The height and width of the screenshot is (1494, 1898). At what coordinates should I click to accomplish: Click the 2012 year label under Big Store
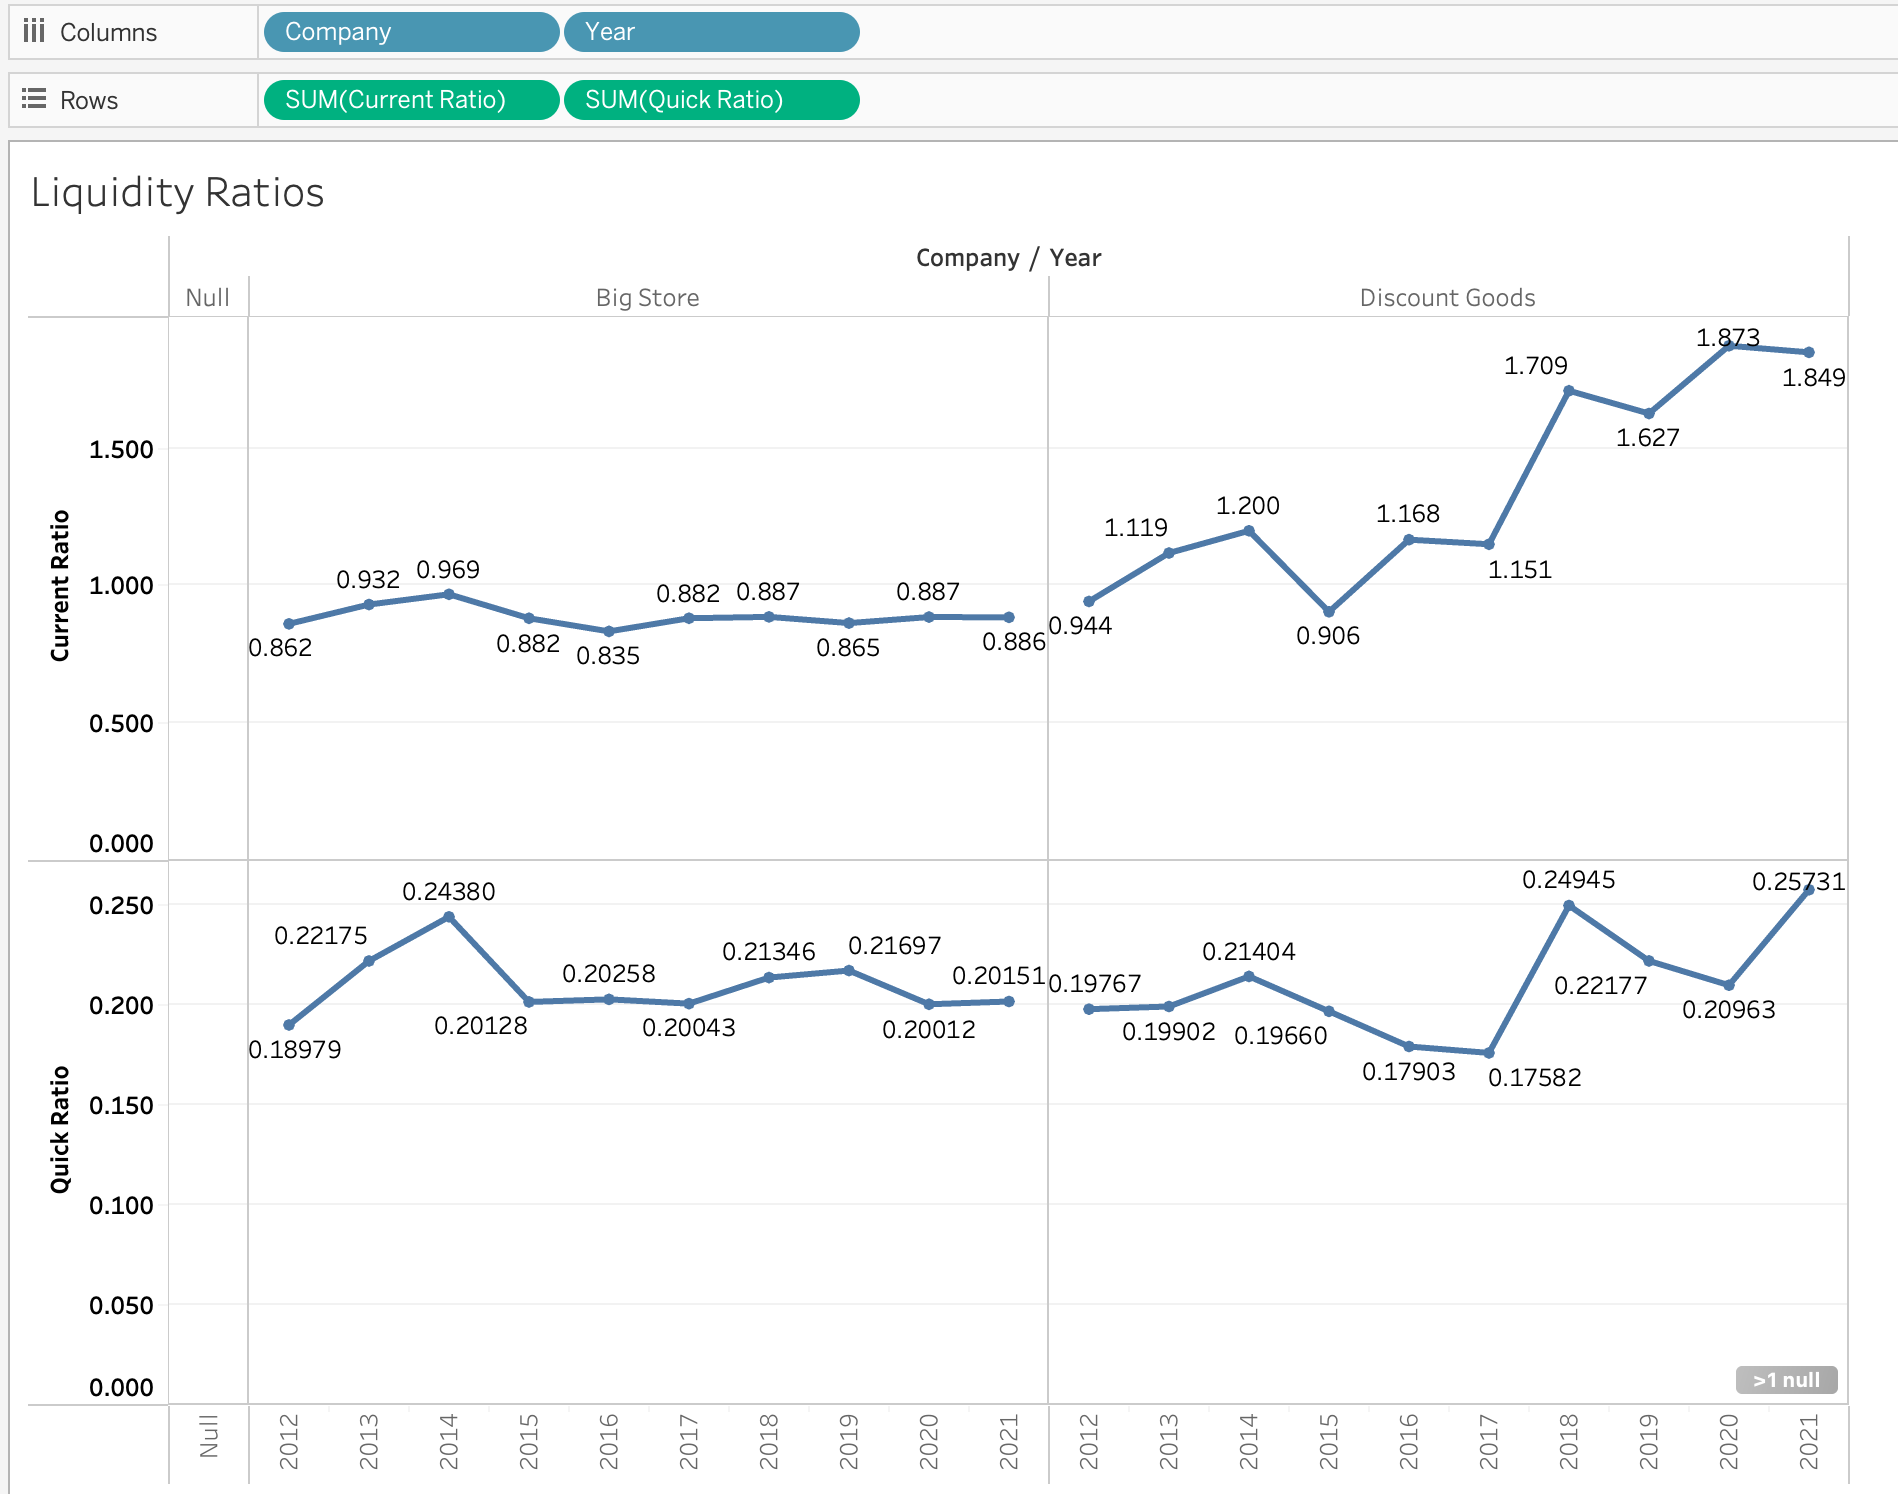coord(290,1440)
